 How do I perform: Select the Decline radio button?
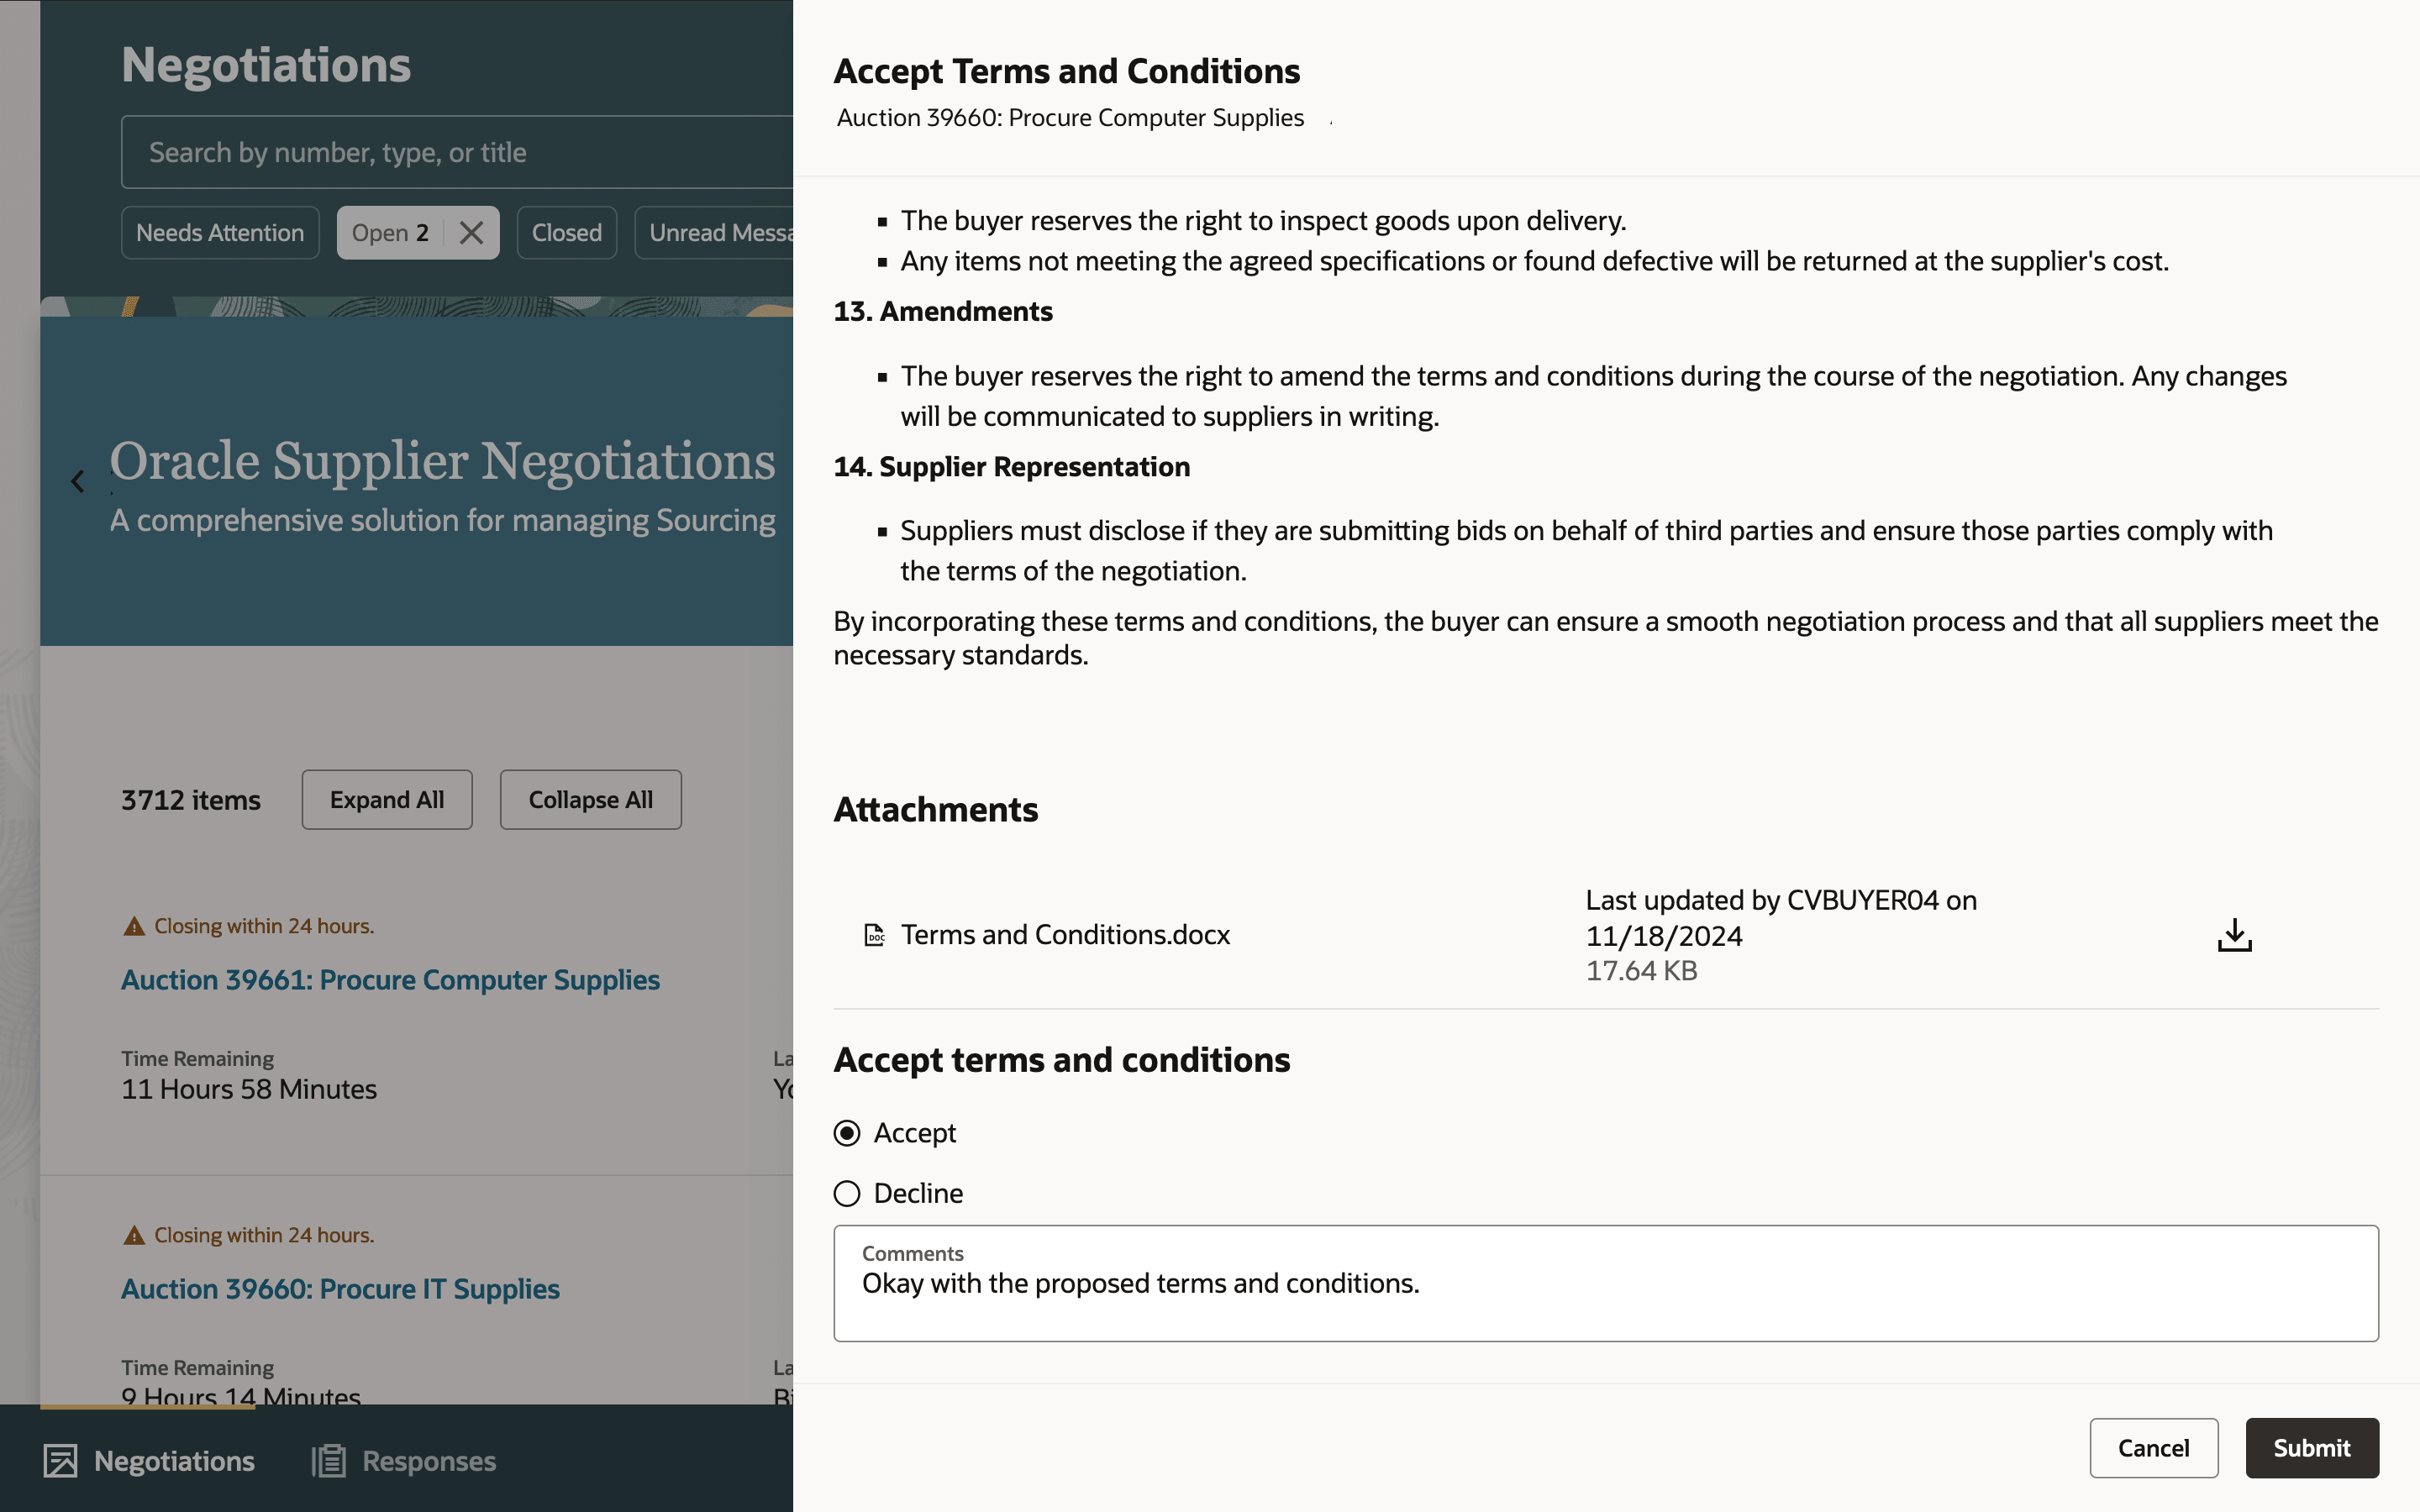click(x=847, y=1193)
